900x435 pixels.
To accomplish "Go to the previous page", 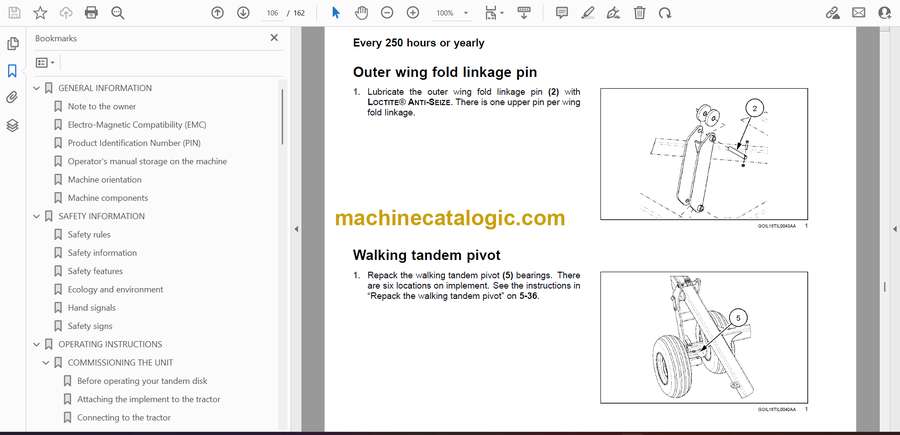I will coord(217,13).
